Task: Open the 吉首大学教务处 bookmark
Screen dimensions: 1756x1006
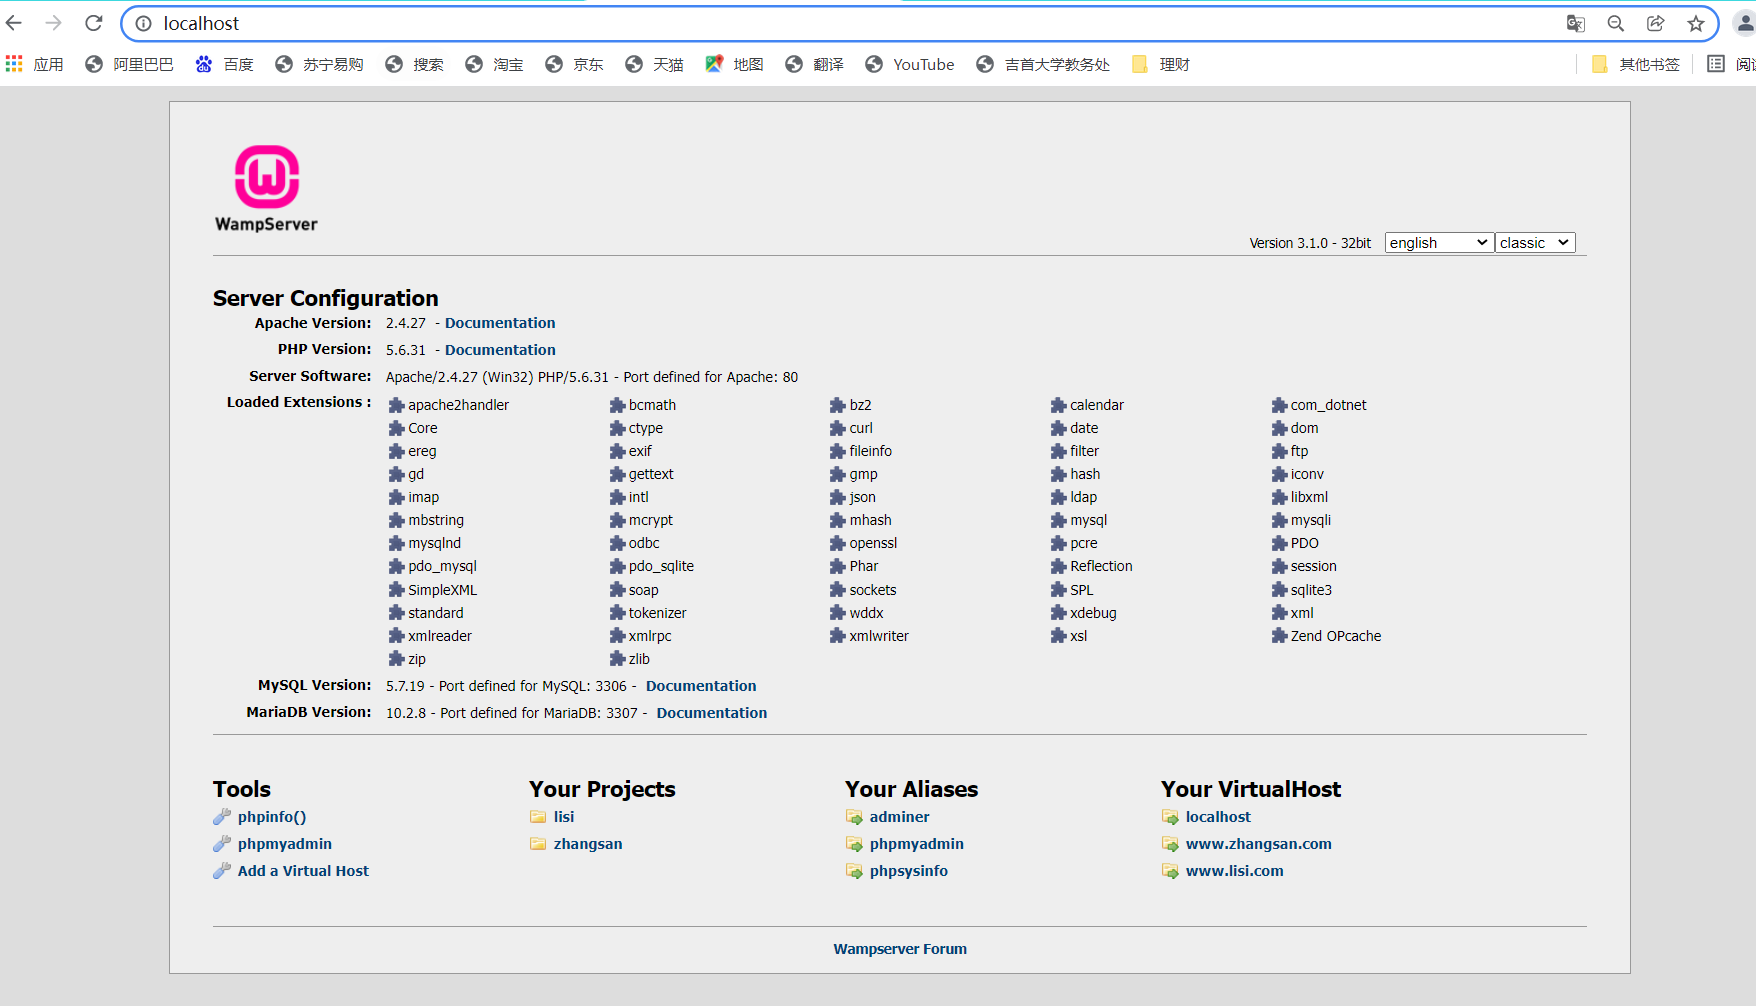Action: [x=1043, y=64]
